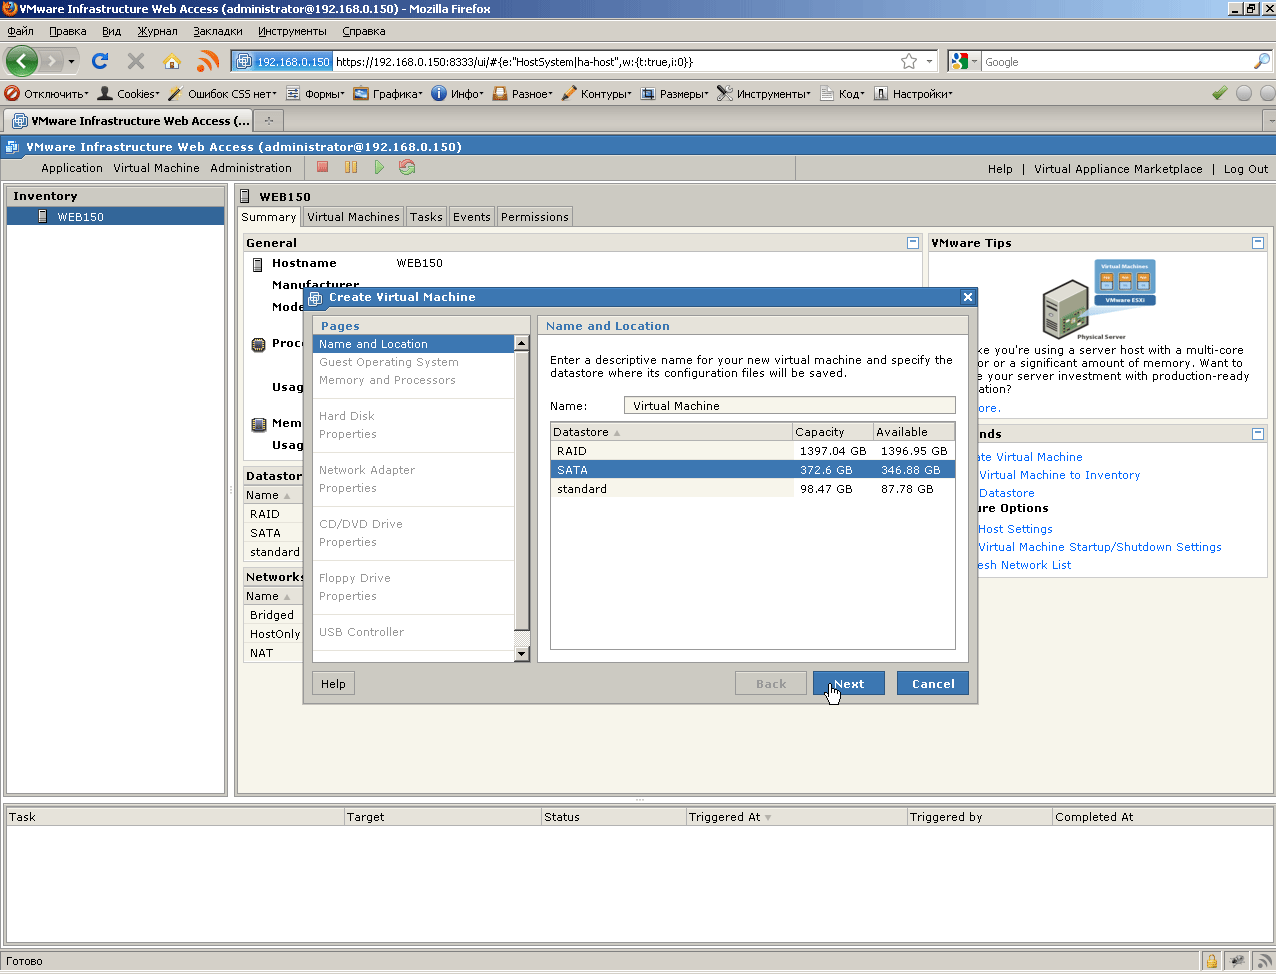
Task: Click the green Power On play icon
Action: (379, 167)
